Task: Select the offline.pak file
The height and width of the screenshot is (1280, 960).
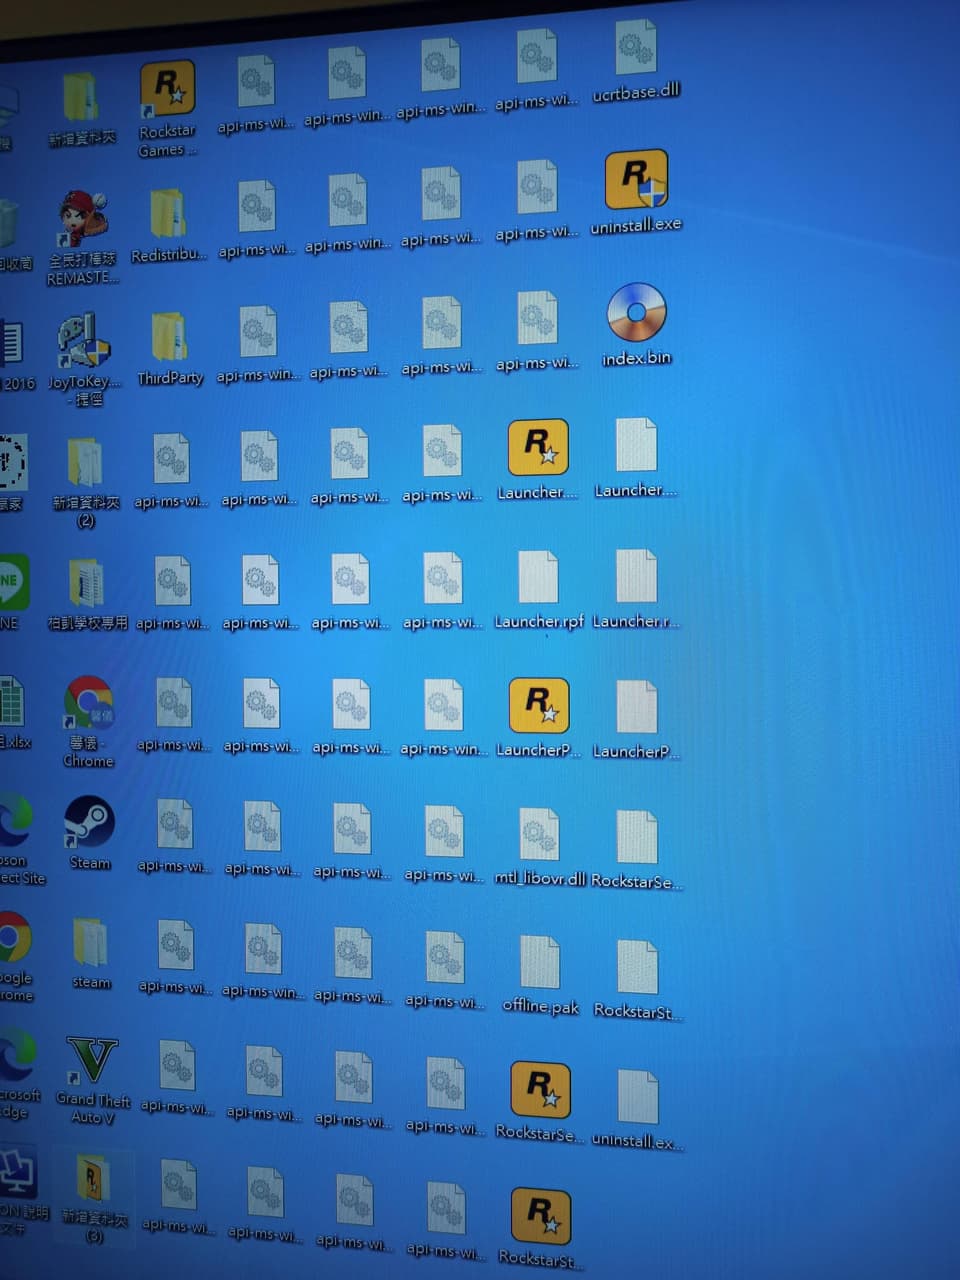Action: point(540,964)
